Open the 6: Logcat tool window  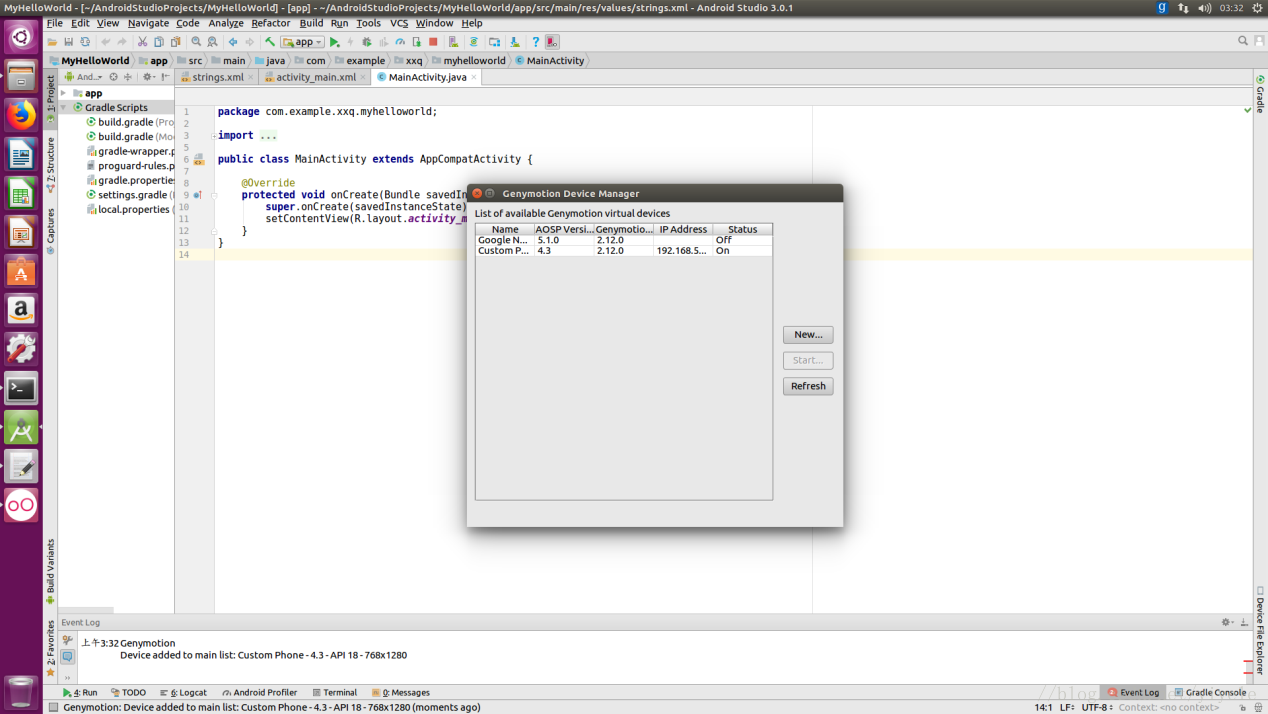pyautogui.click(x=183, y=692)
